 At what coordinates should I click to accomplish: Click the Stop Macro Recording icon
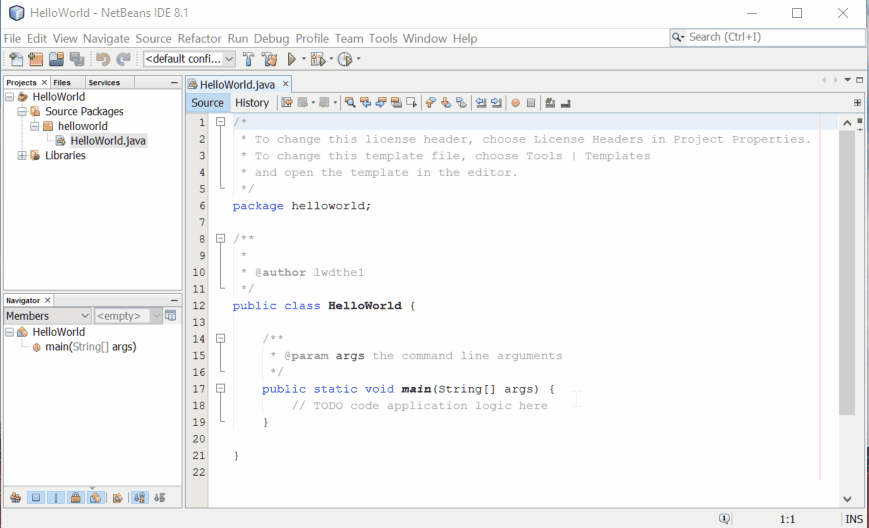(x=531, y=102)
